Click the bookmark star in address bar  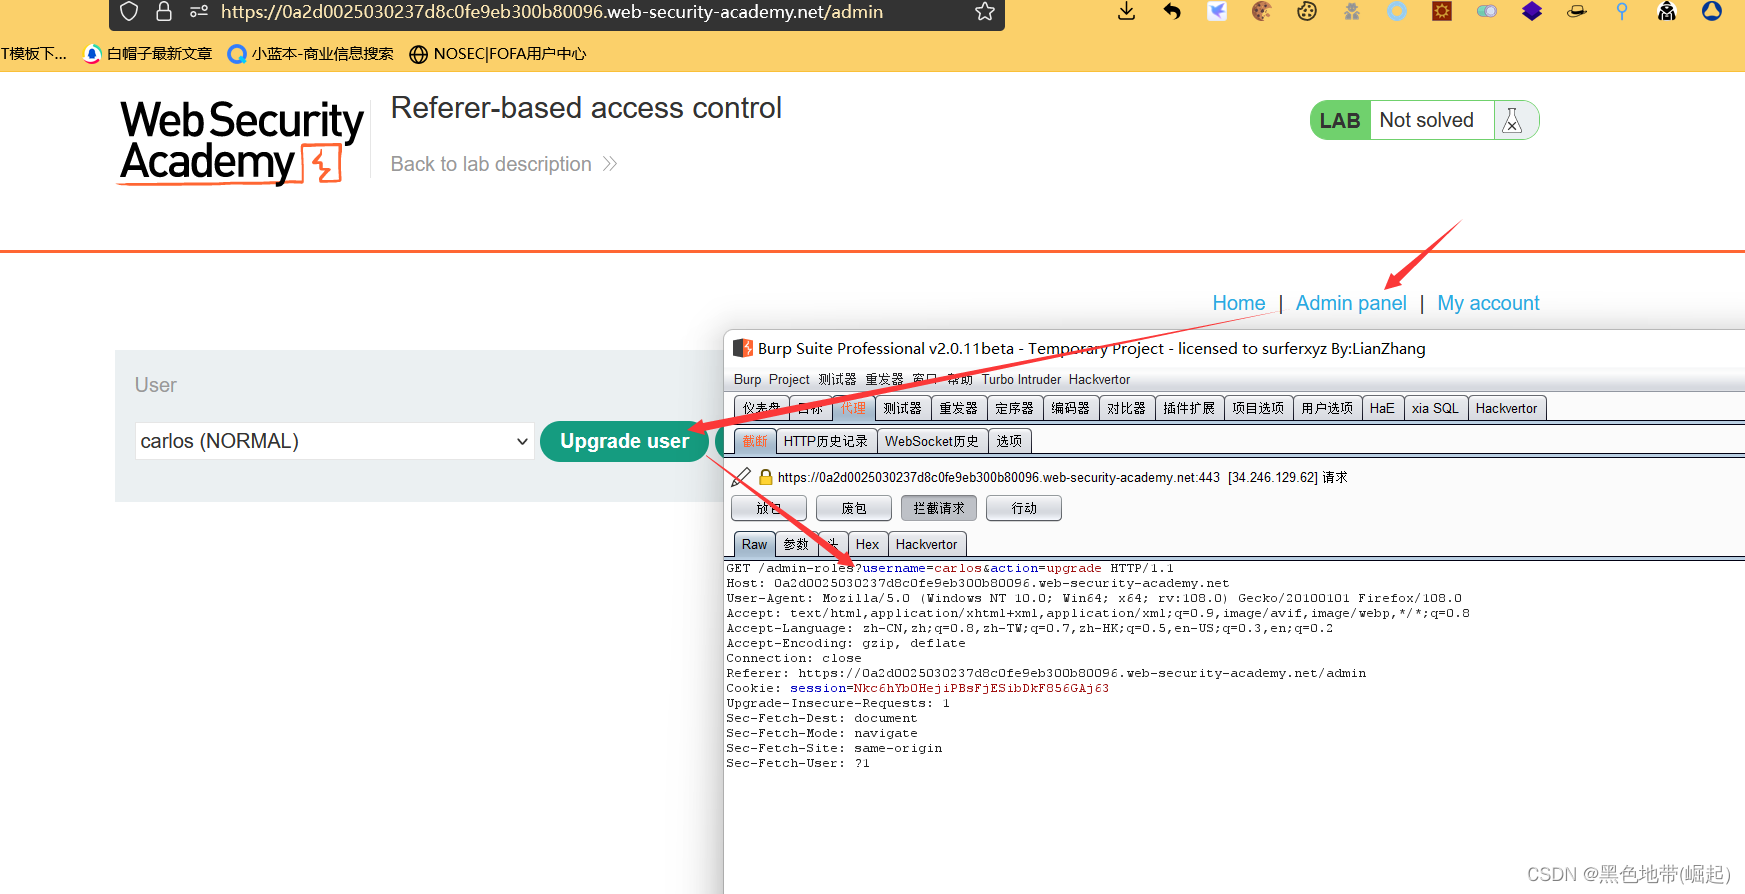coord(984,12)
